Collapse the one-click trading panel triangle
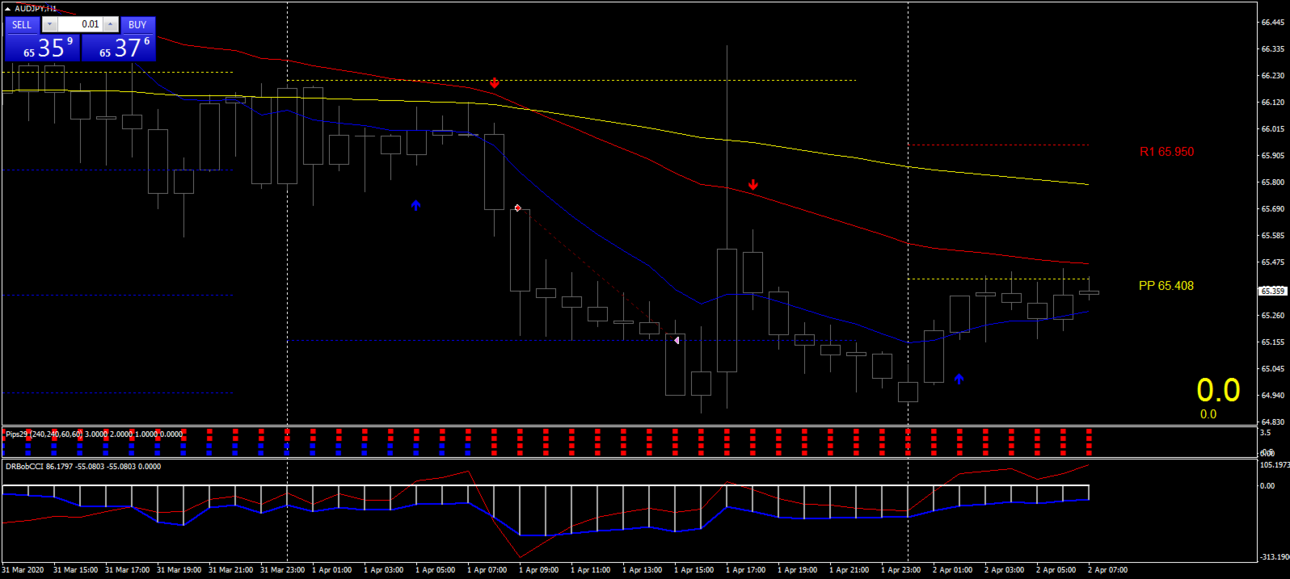Image resolution: width=1290 pixels, height=579 pixels. point(9,8)
